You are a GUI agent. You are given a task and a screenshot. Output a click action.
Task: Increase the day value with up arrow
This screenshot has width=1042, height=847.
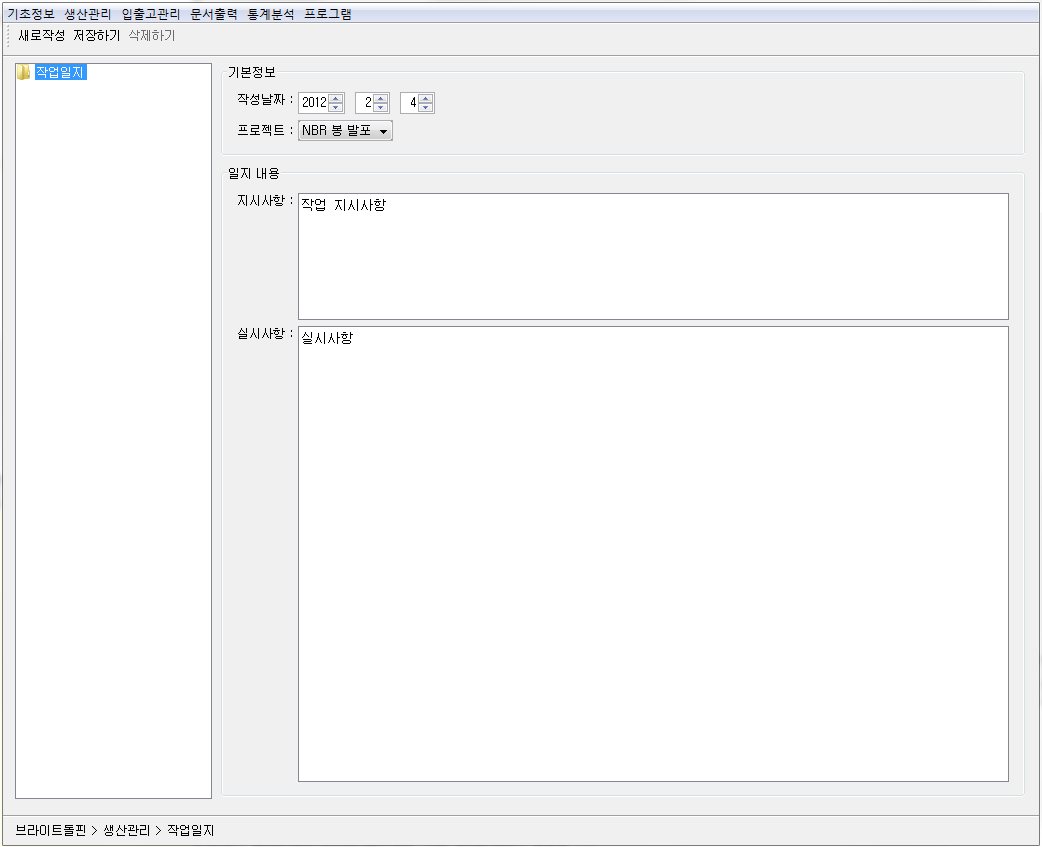coord(426,98)
